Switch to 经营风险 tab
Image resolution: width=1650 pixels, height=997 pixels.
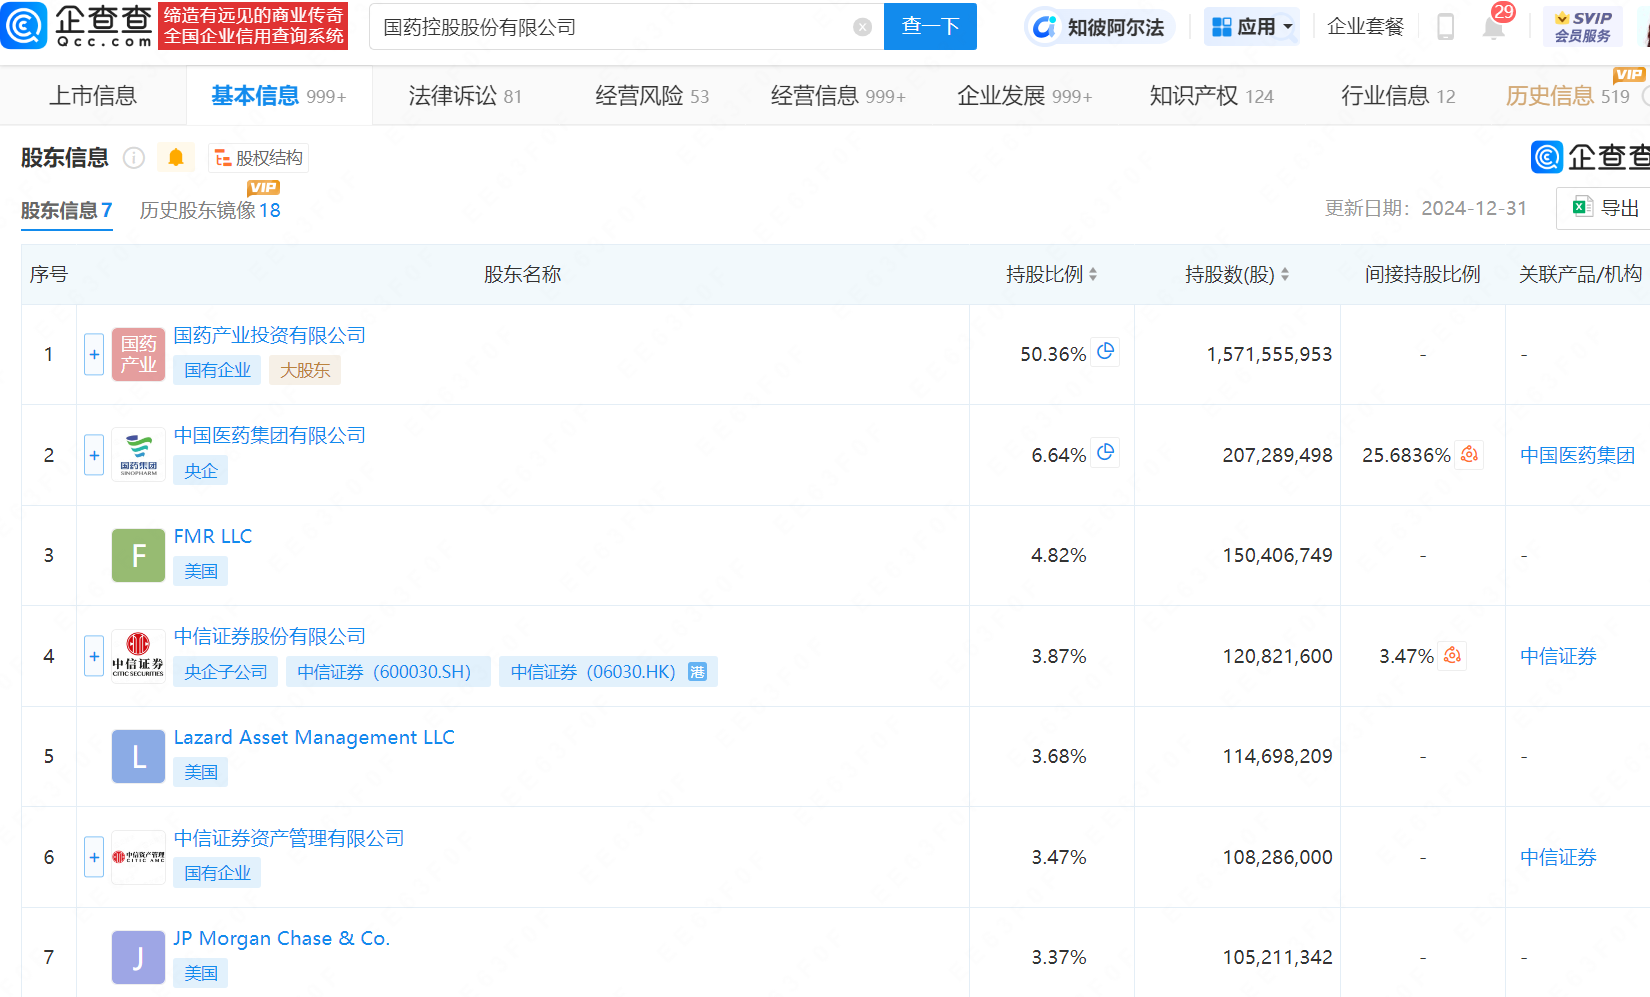(652, 96)
